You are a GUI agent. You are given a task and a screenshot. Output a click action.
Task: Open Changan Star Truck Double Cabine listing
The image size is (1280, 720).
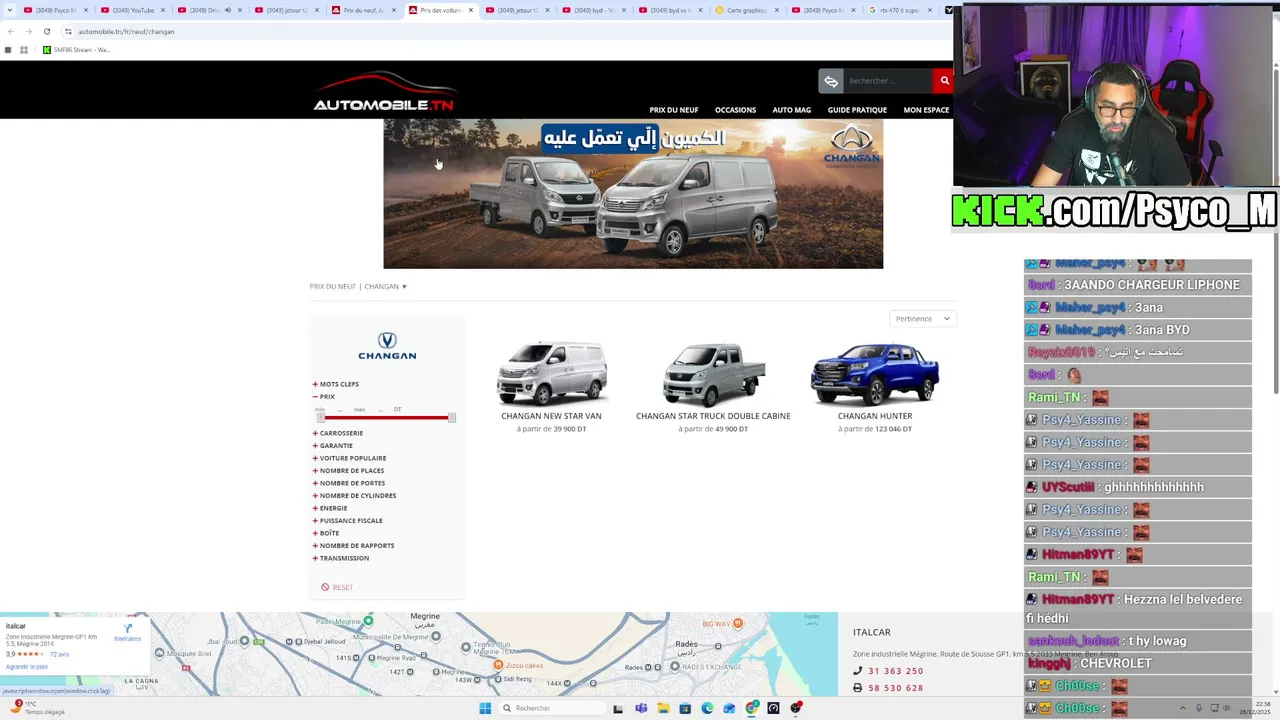click(713, 387)
